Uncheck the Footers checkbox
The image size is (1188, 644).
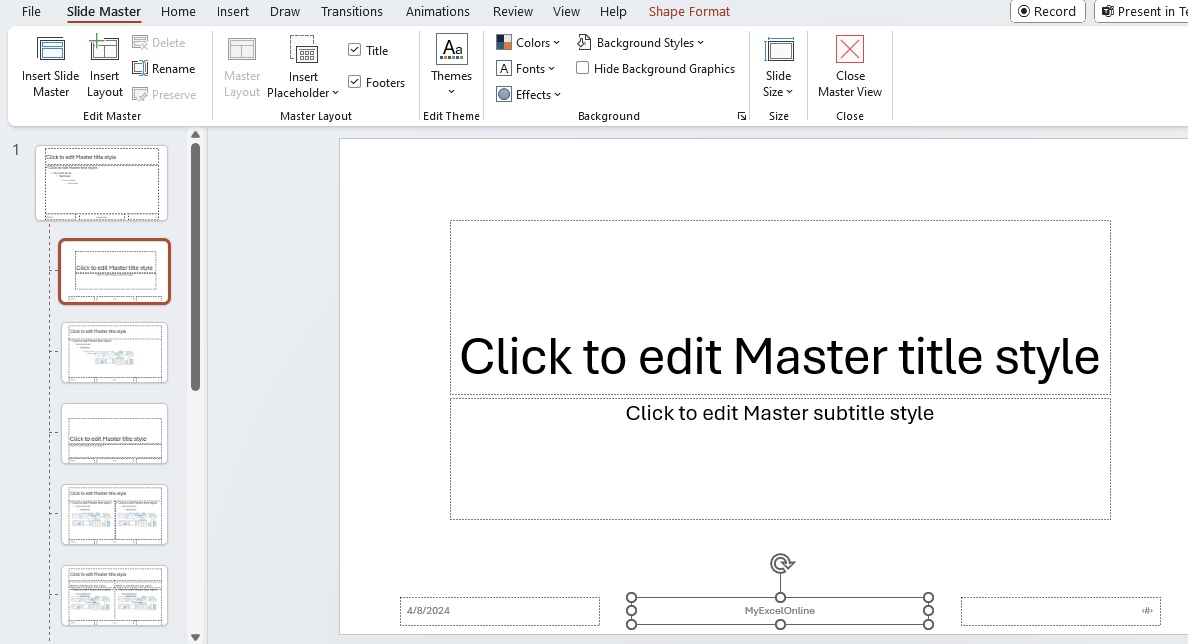click(x=355, y=82)
